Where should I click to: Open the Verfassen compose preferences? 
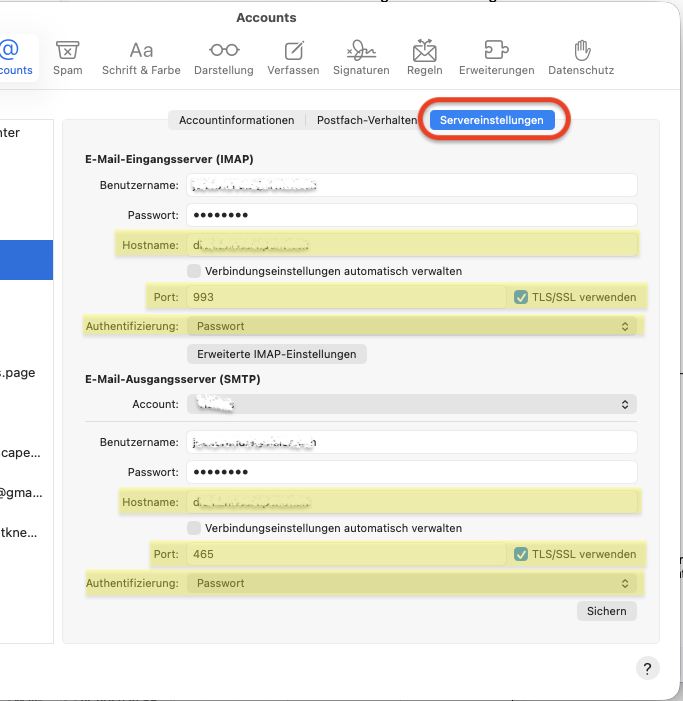coord(293,58)
